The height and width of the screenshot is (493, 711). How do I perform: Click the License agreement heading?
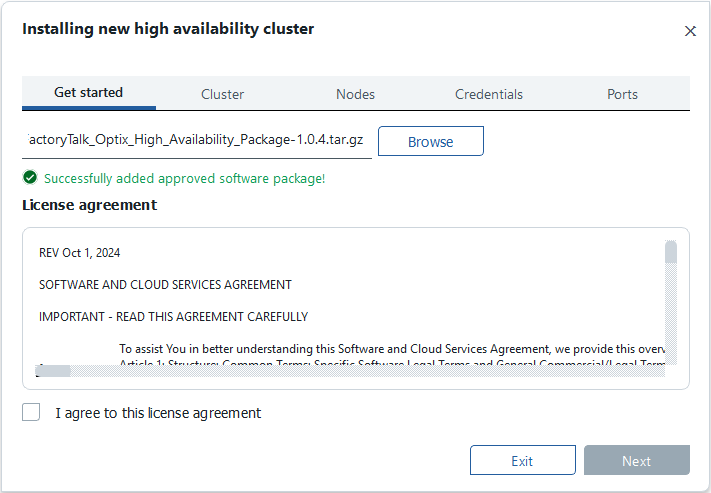[x=89, y=205]
